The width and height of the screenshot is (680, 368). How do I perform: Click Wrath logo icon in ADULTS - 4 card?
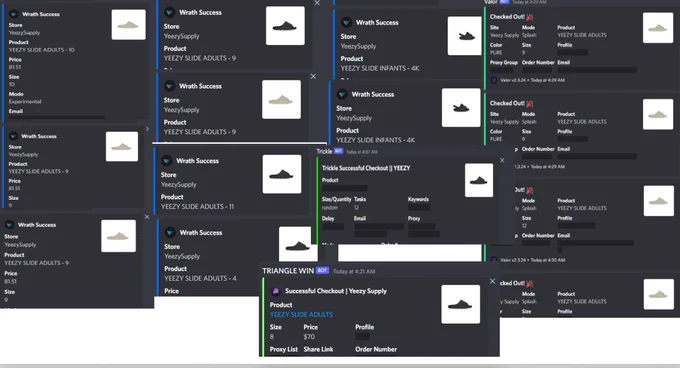tap(170, 233)
